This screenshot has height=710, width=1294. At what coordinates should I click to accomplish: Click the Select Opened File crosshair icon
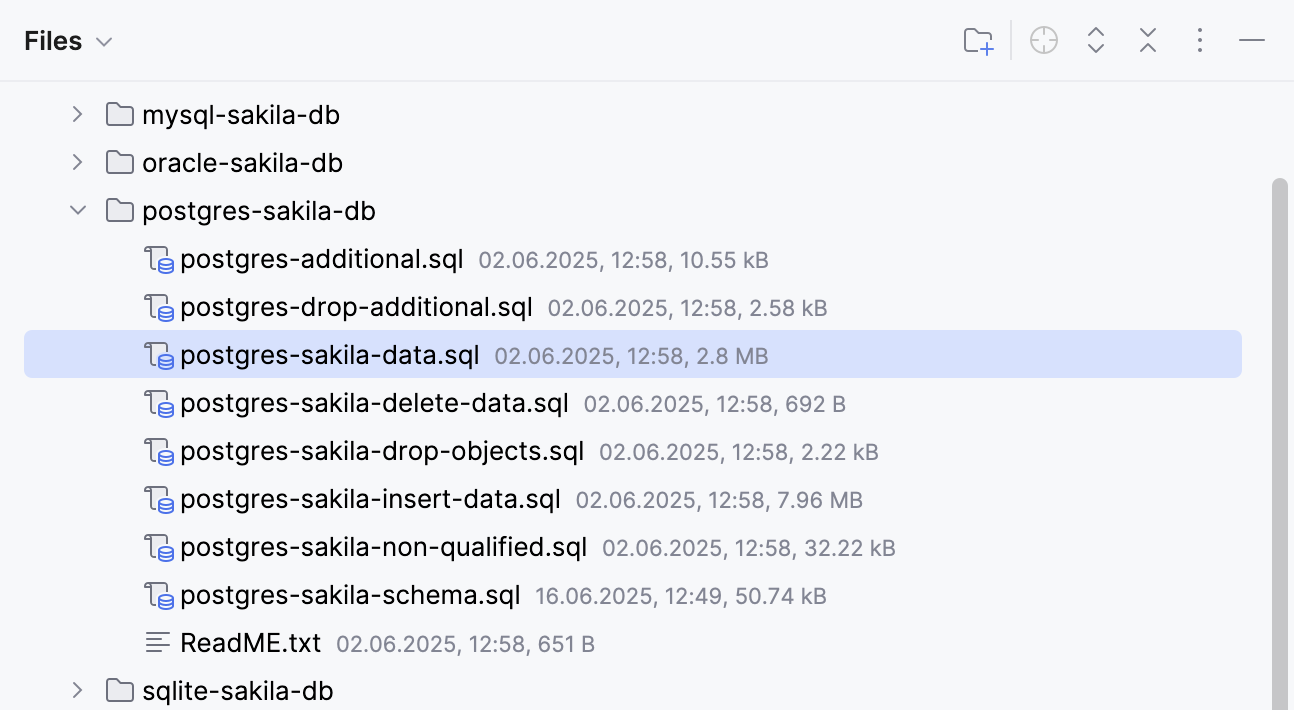1043,40
